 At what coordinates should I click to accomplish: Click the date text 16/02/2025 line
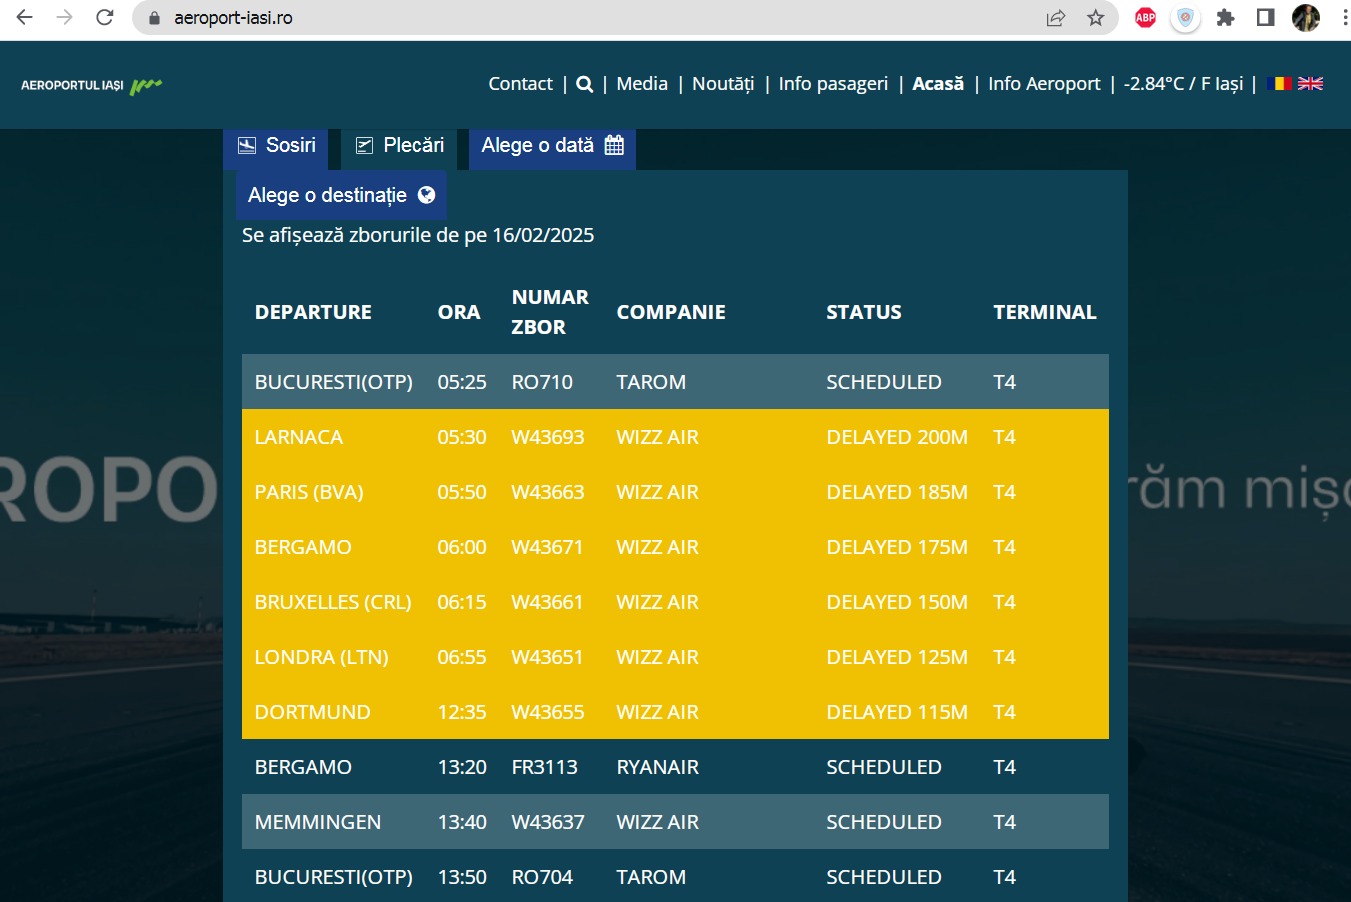click(x=418, y=235)
